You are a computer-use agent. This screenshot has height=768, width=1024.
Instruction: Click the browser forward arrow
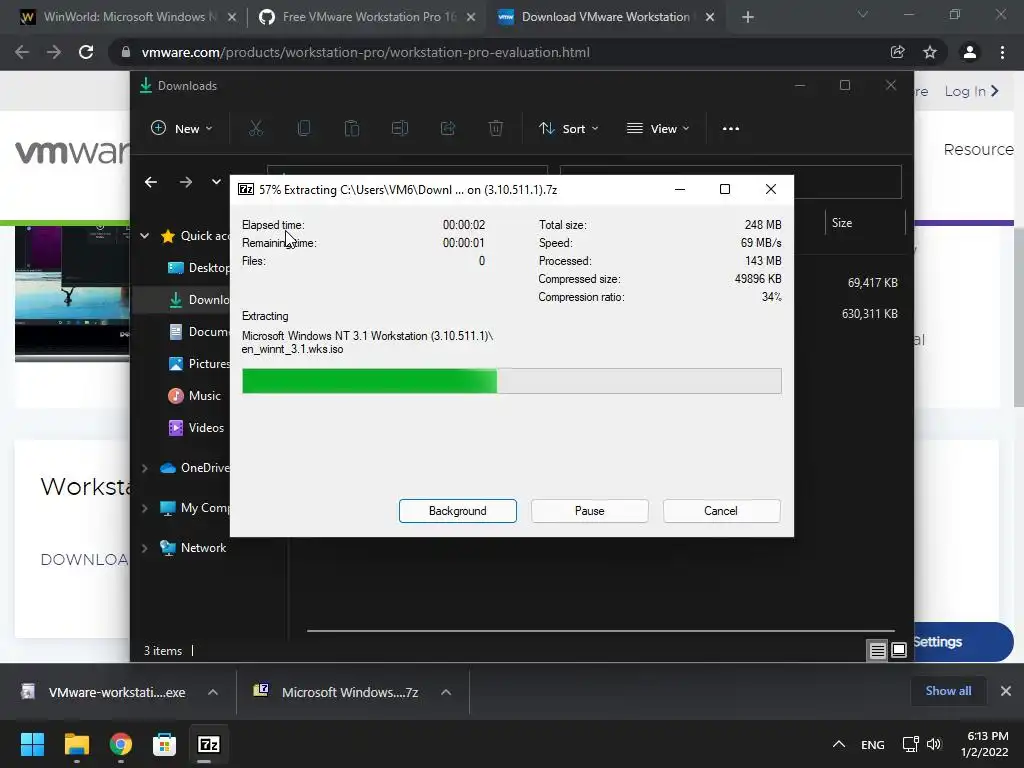(x=54, y=52)
